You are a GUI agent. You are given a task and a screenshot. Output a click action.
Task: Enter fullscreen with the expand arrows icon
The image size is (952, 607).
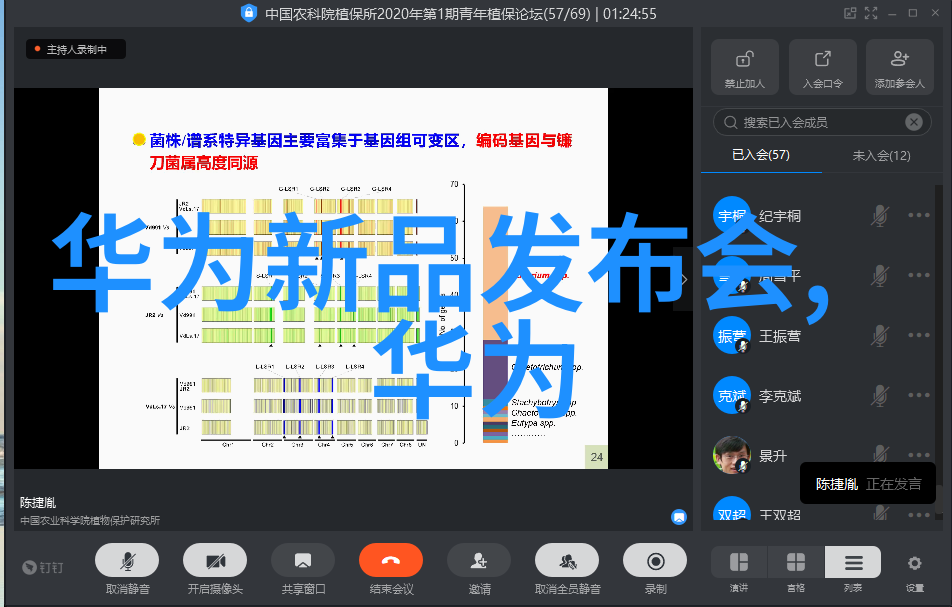(871, 13)
